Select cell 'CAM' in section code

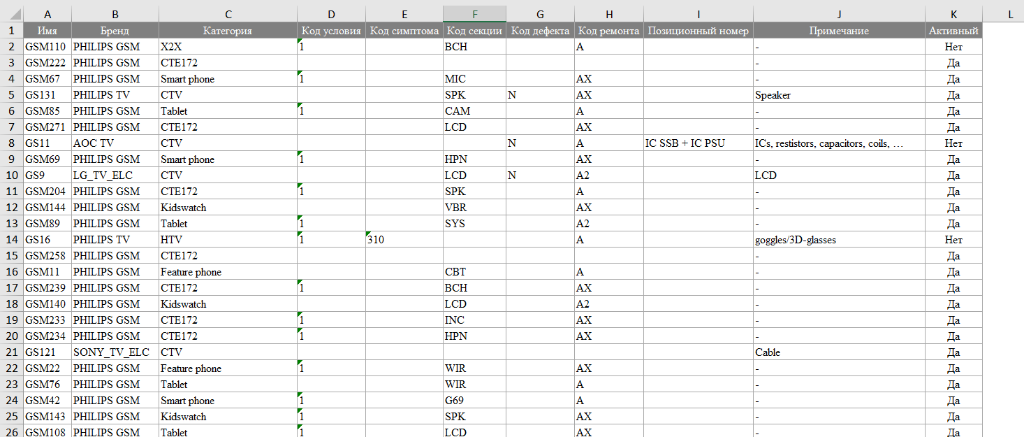coord(475,111)
